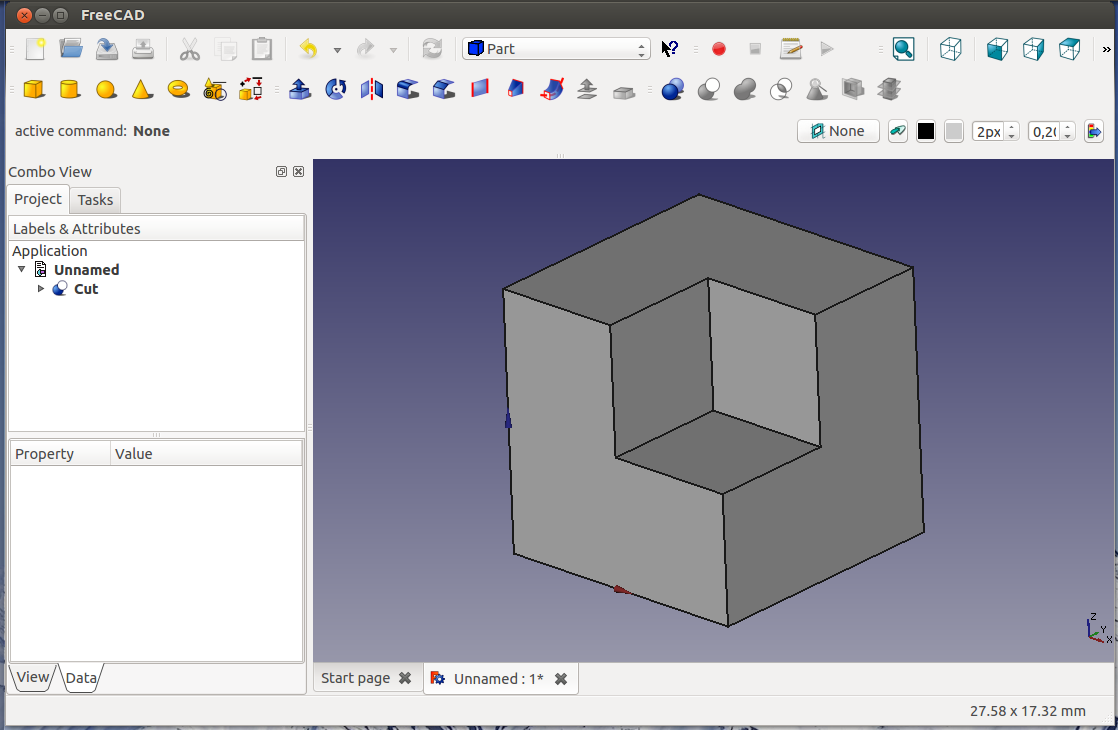The height and width of the screenshot is (730, 1118).
Task: Collapse the Unnamed document node
Action: (22, 270)
